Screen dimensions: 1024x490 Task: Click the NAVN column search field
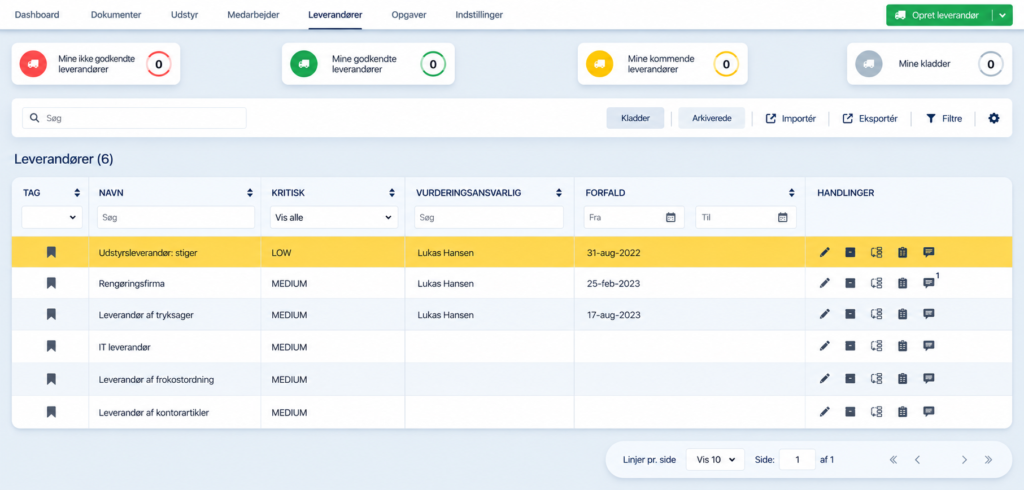tap(176, 218)
